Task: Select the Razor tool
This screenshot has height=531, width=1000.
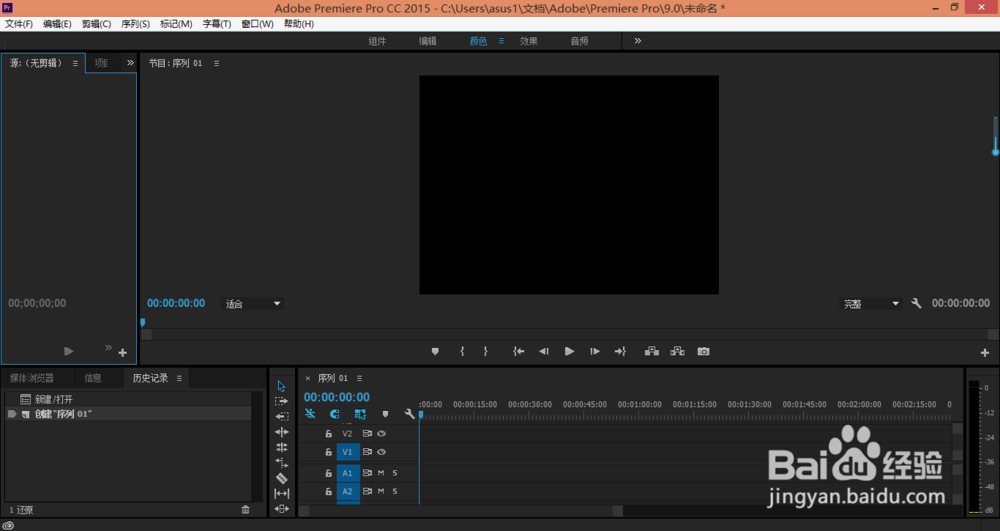Action: coord(281,478)
